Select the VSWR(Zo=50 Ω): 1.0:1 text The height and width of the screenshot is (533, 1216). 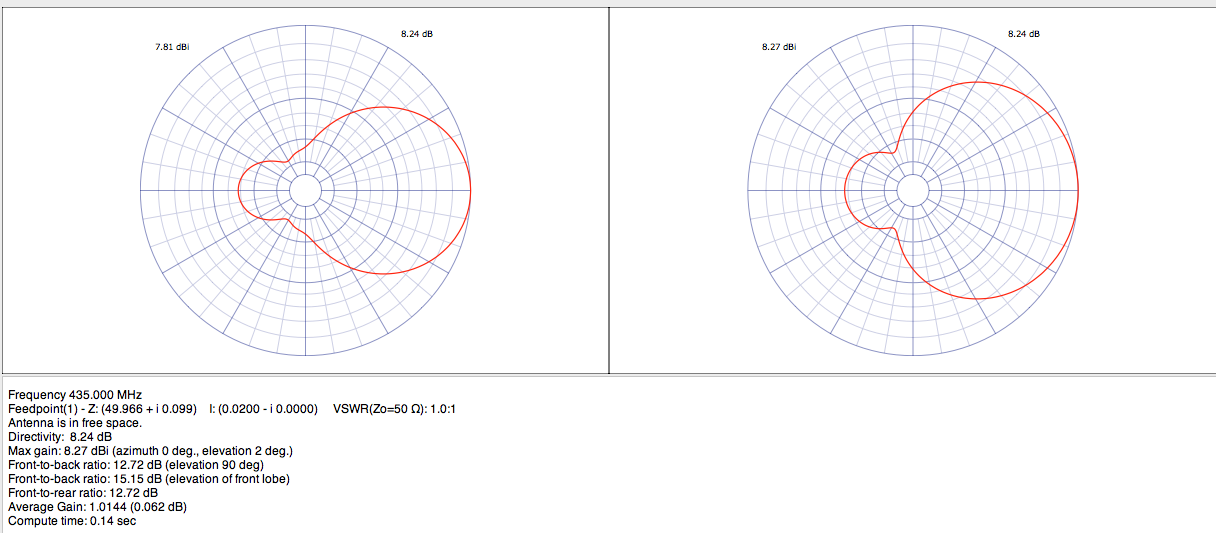pyautogui.click(x=395, y=409)
